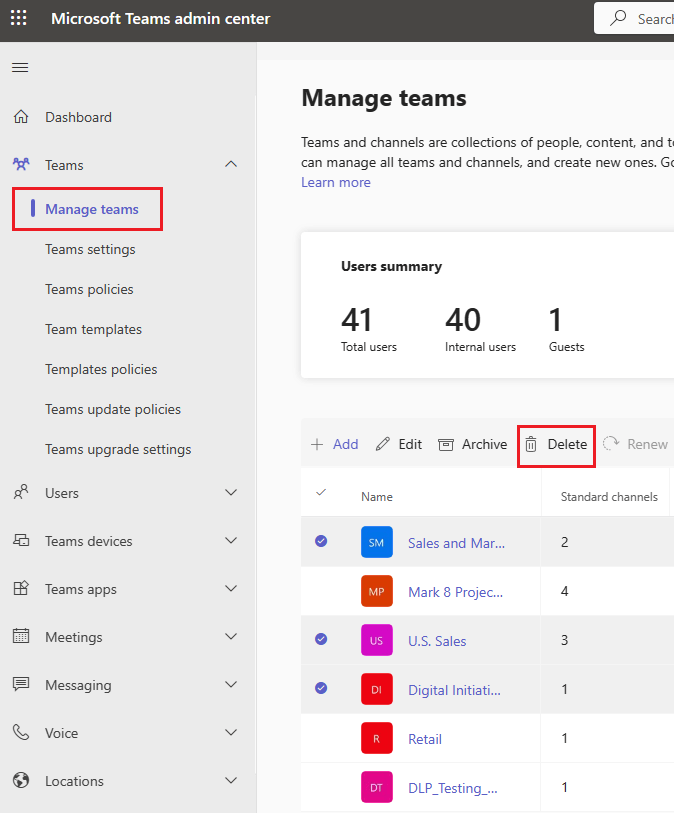Collapse the navigation hamburger menu

click(x=20, y=67)
